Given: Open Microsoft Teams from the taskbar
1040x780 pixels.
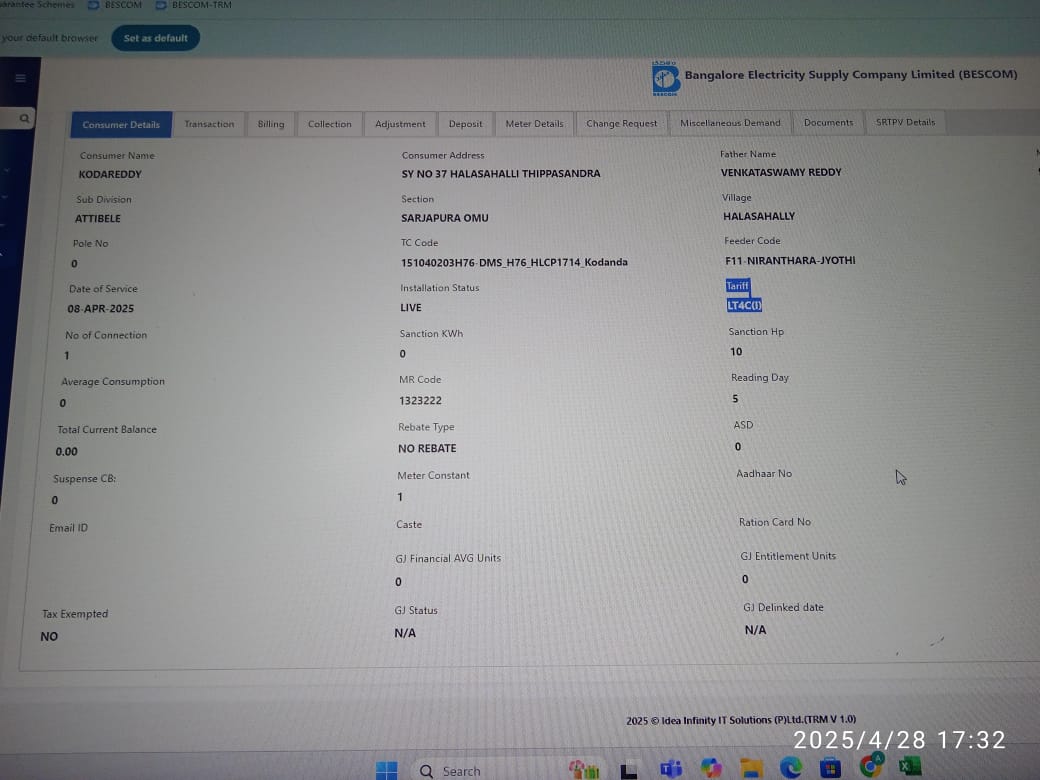Looking at the screenshot, I should click(671, 769).
